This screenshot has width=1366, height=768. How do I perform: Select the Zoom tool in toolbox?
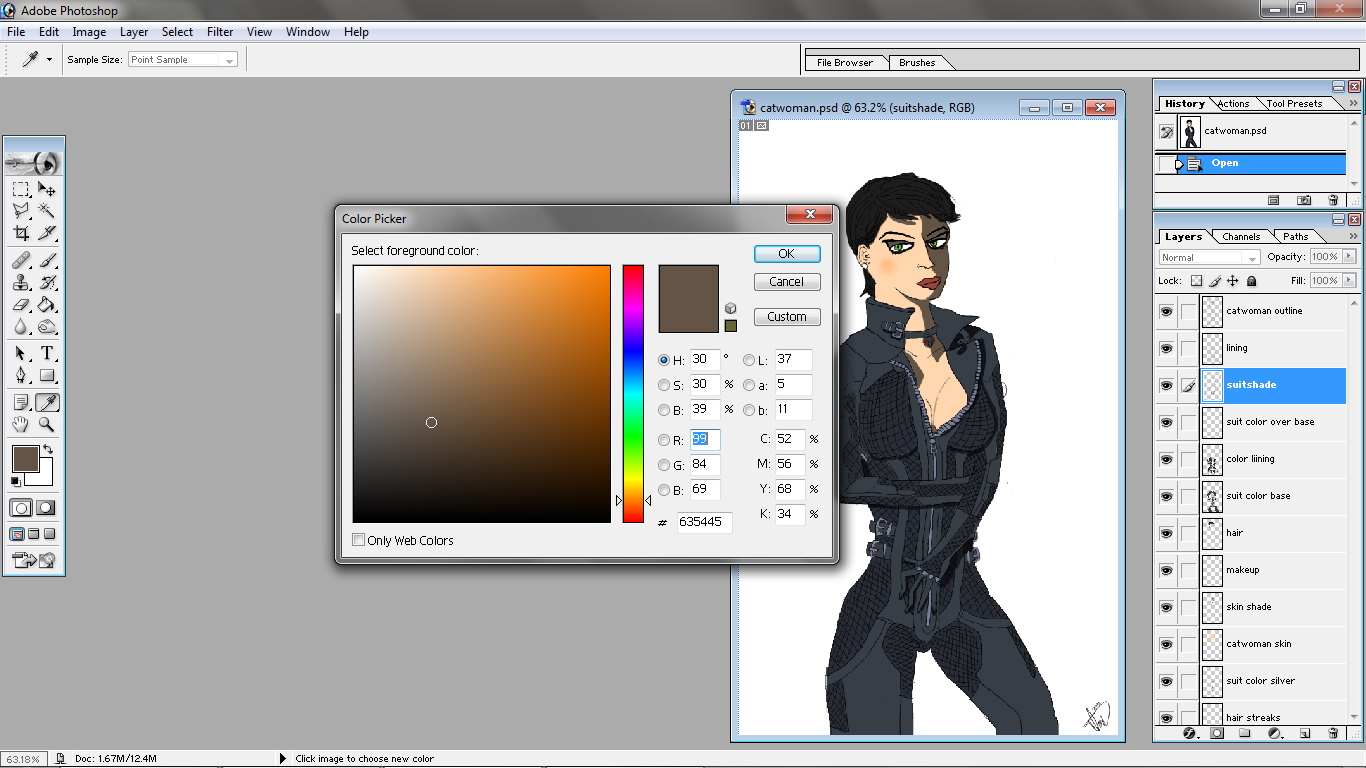(x=47, y=424)
